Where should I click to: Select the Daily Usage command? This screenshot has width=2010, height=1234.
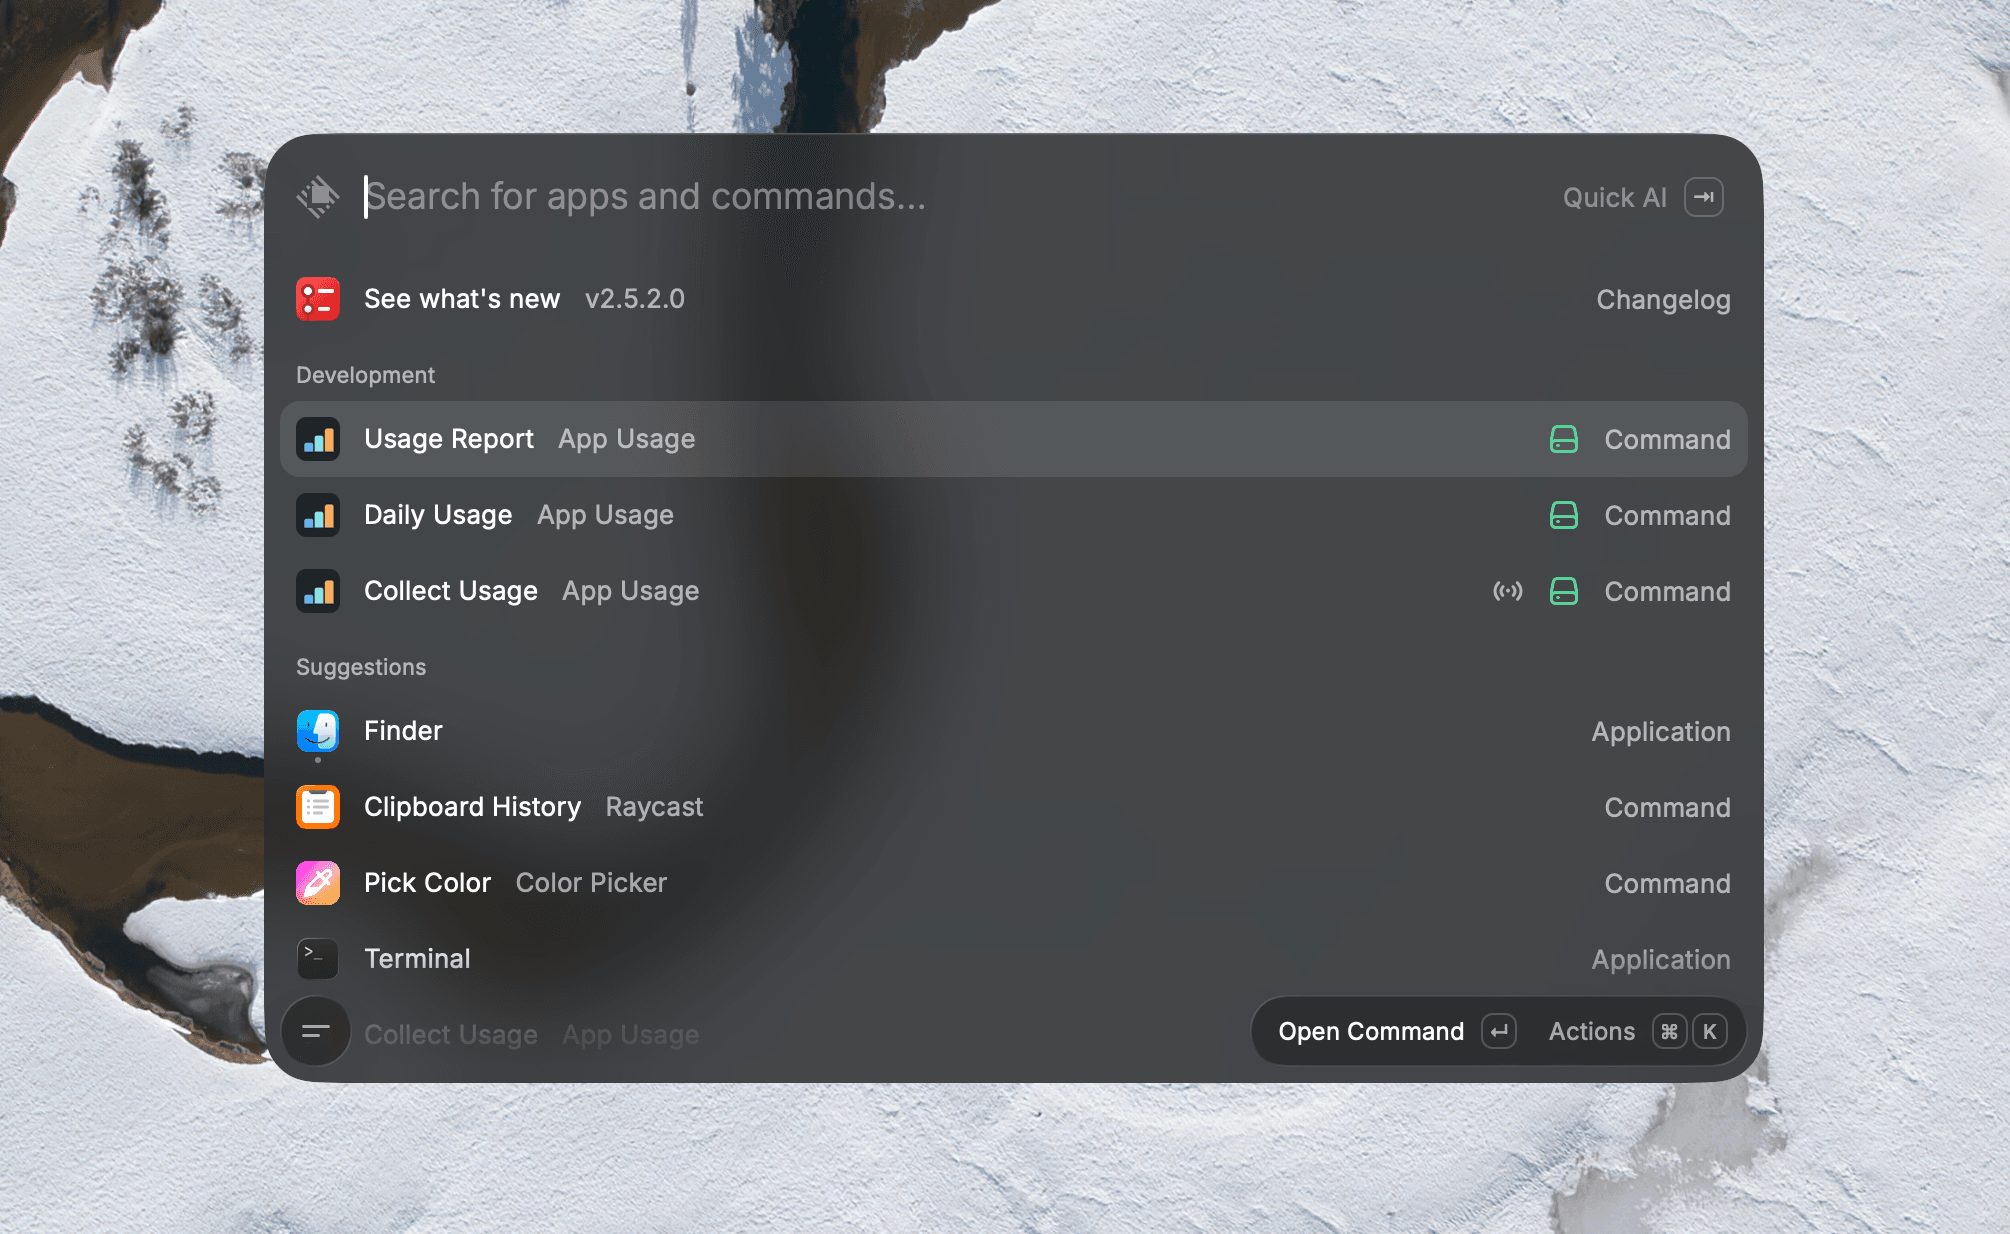click(x=1013, y=515)
